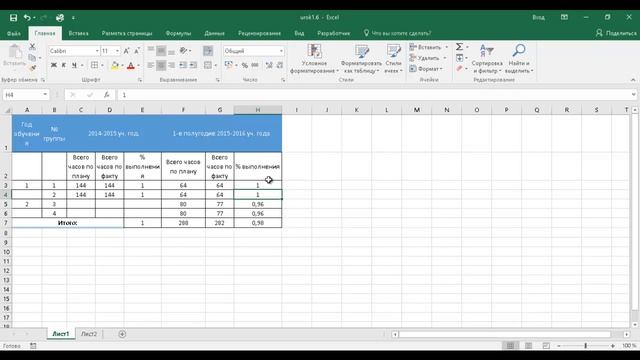Switch to Вставка ribbon tab
This screenshot has height=360, width=640.
coord(78,33)
